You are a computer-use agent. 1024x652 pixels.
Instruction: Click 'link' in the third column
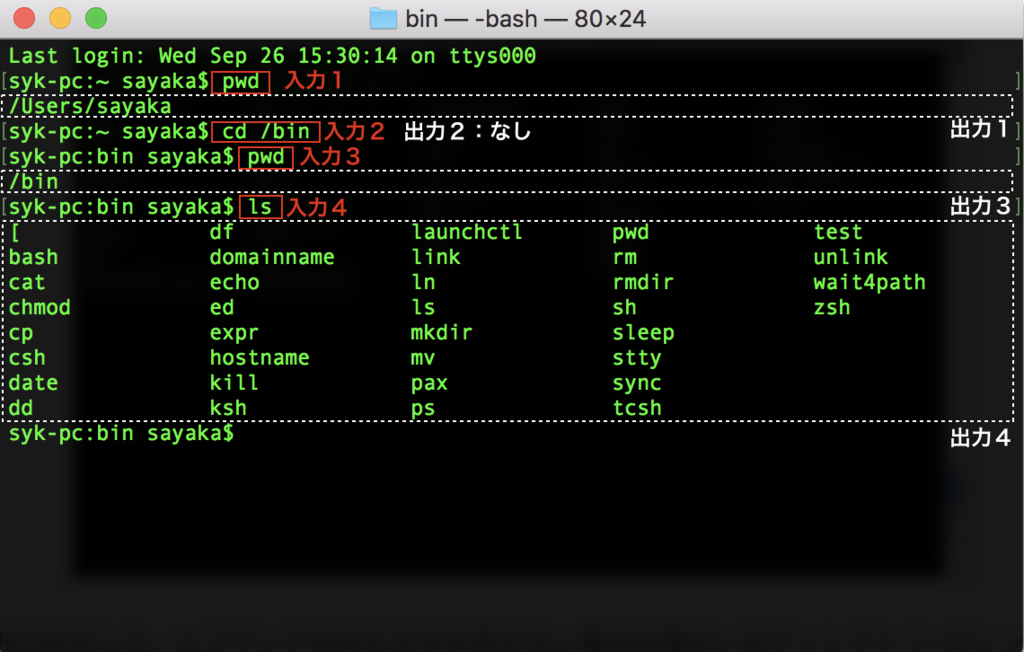(x=436, y=257)
